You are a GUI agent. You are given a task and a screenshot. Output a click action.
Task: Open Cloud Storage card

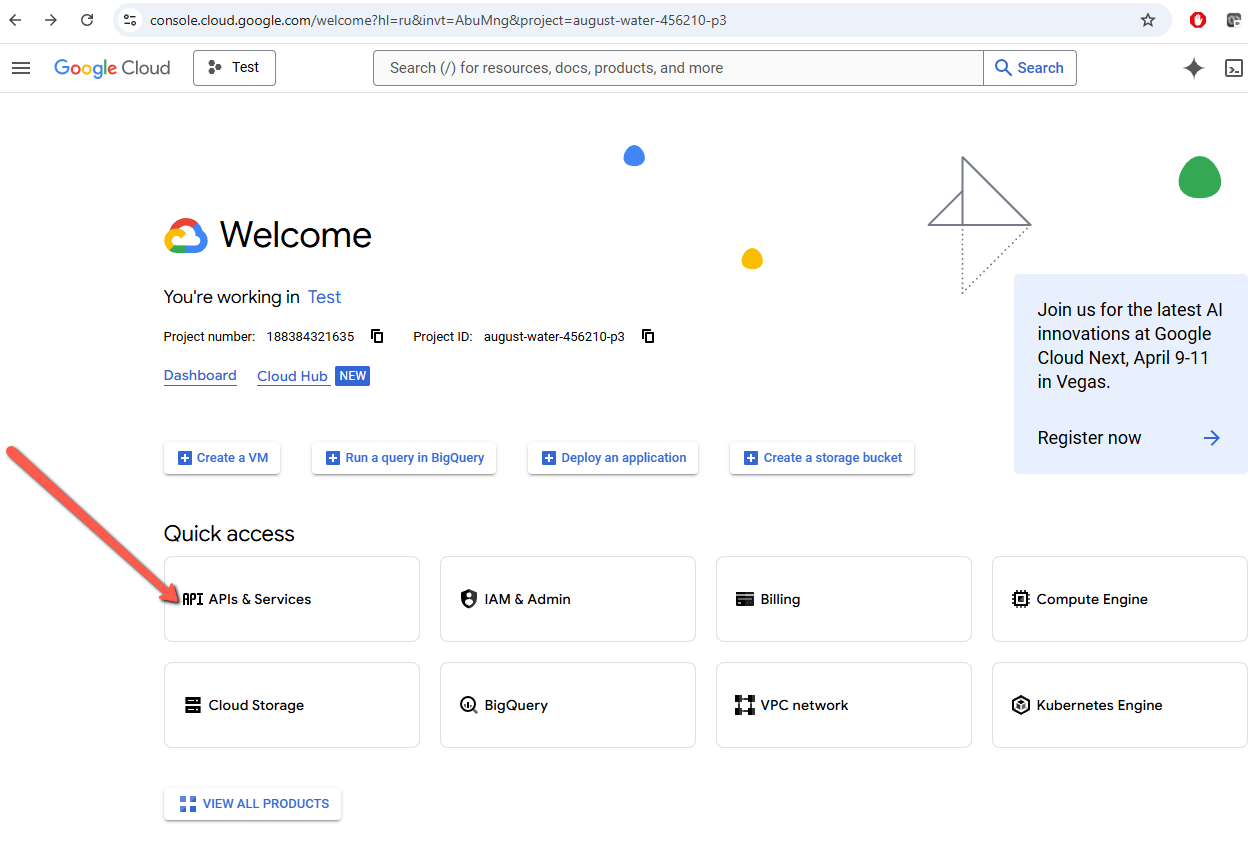pos(292,705)
